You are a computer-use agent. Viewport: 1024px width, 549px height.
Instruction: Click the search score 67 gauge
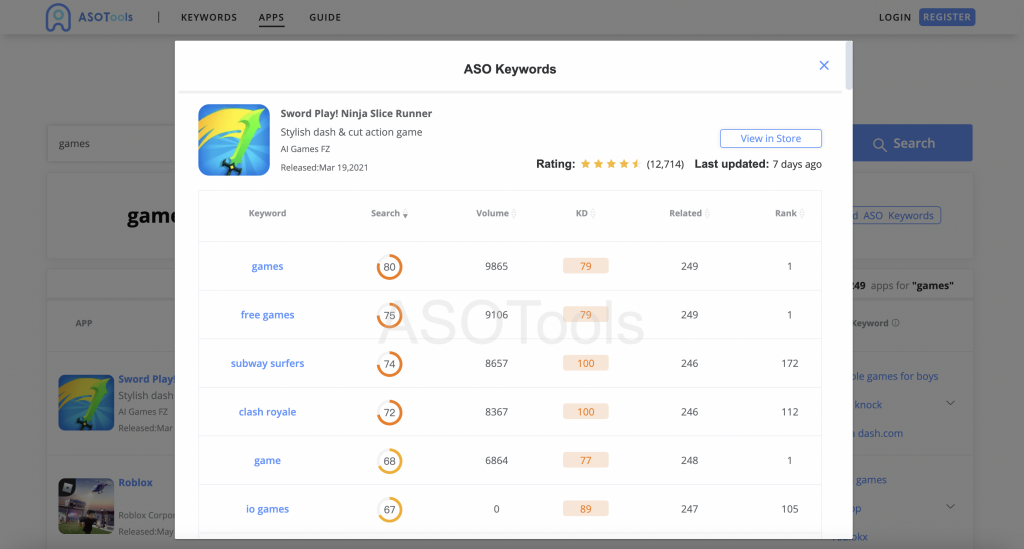(x=389, y=510)
